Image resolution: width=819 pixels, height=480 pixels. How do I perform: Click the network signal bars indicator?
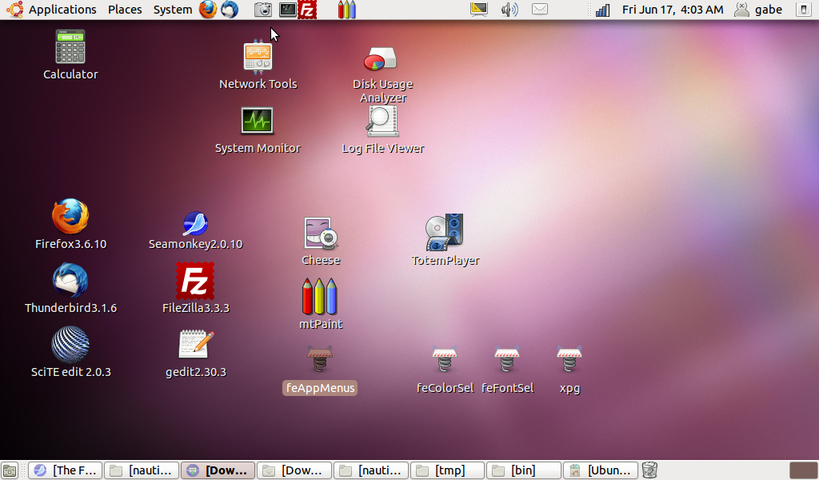pyautogui.click(x=602, y=9)
